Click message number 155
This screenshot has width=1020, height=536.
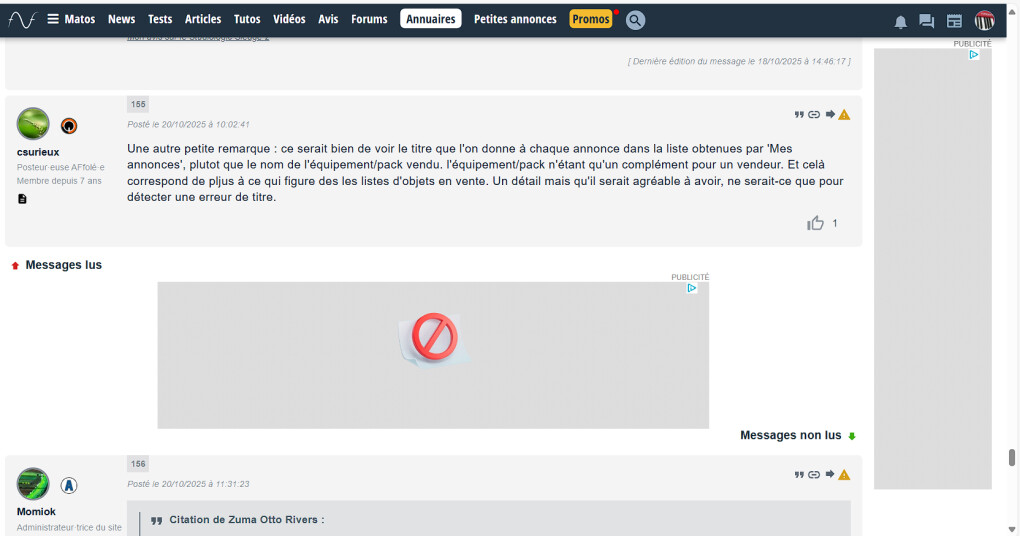point(138,104)
